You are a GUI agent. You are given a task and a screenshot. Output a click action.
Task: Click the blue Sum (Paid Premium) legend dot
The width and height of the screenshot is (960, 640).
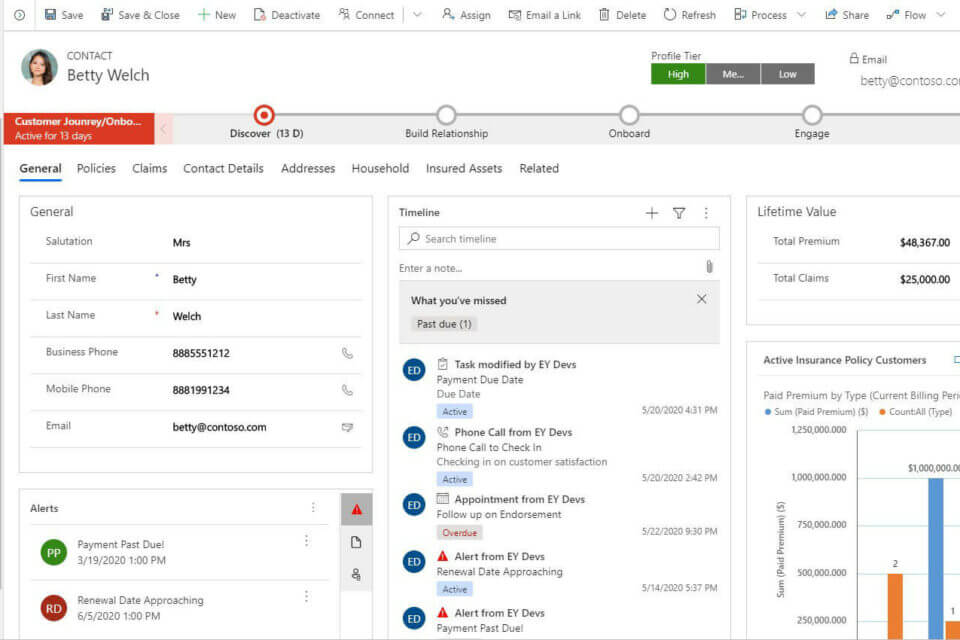click(x=768, y=411)
